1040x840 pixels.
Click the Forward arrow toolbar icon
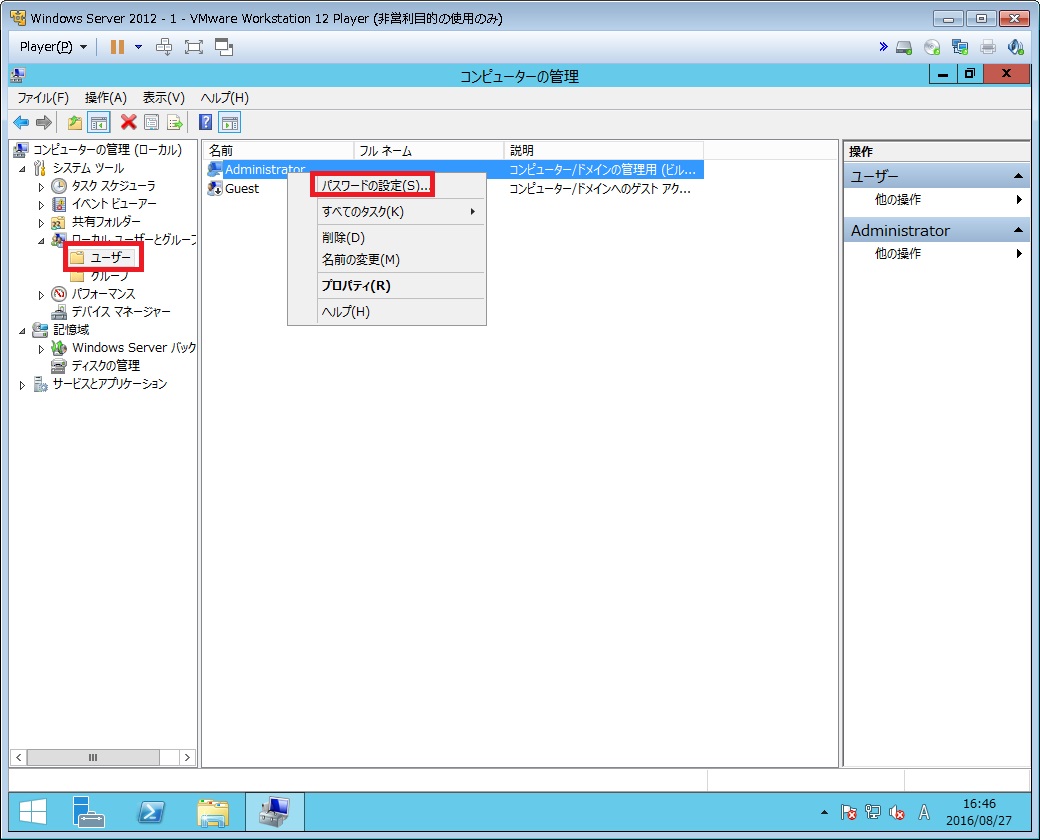click(44, 123)
